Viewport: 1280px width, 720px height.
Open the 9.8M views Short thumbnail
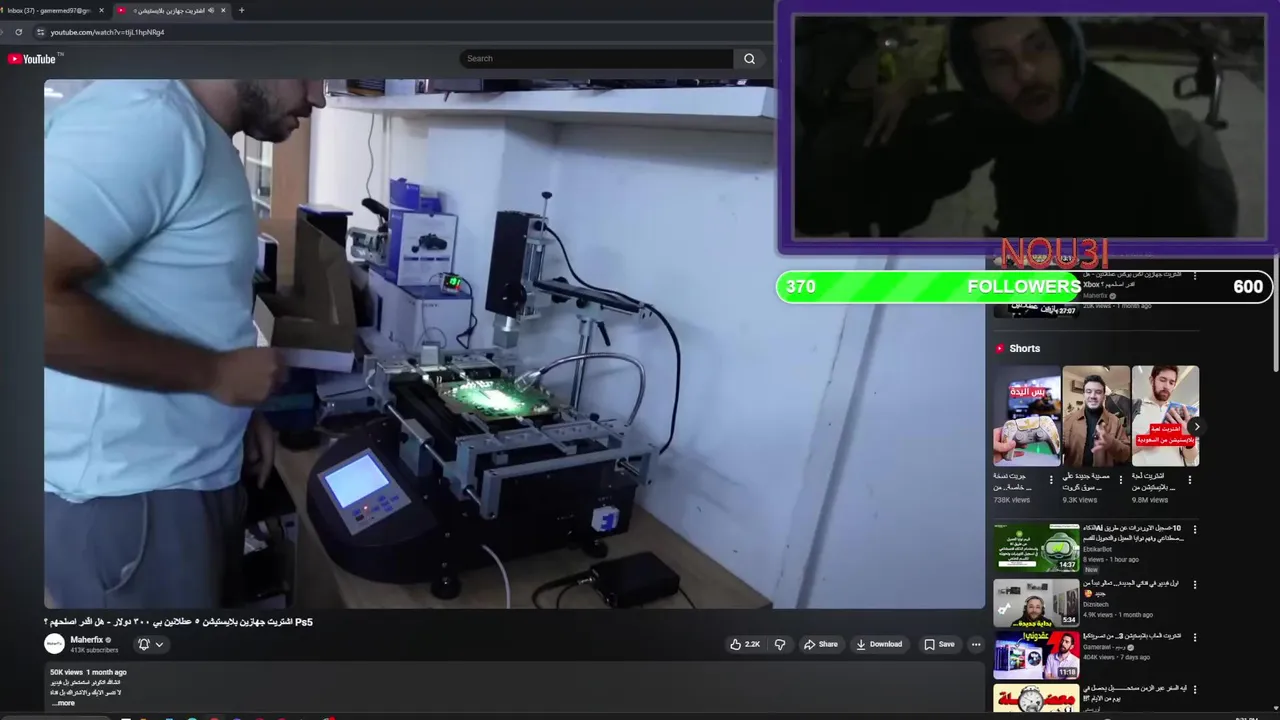1165,416
